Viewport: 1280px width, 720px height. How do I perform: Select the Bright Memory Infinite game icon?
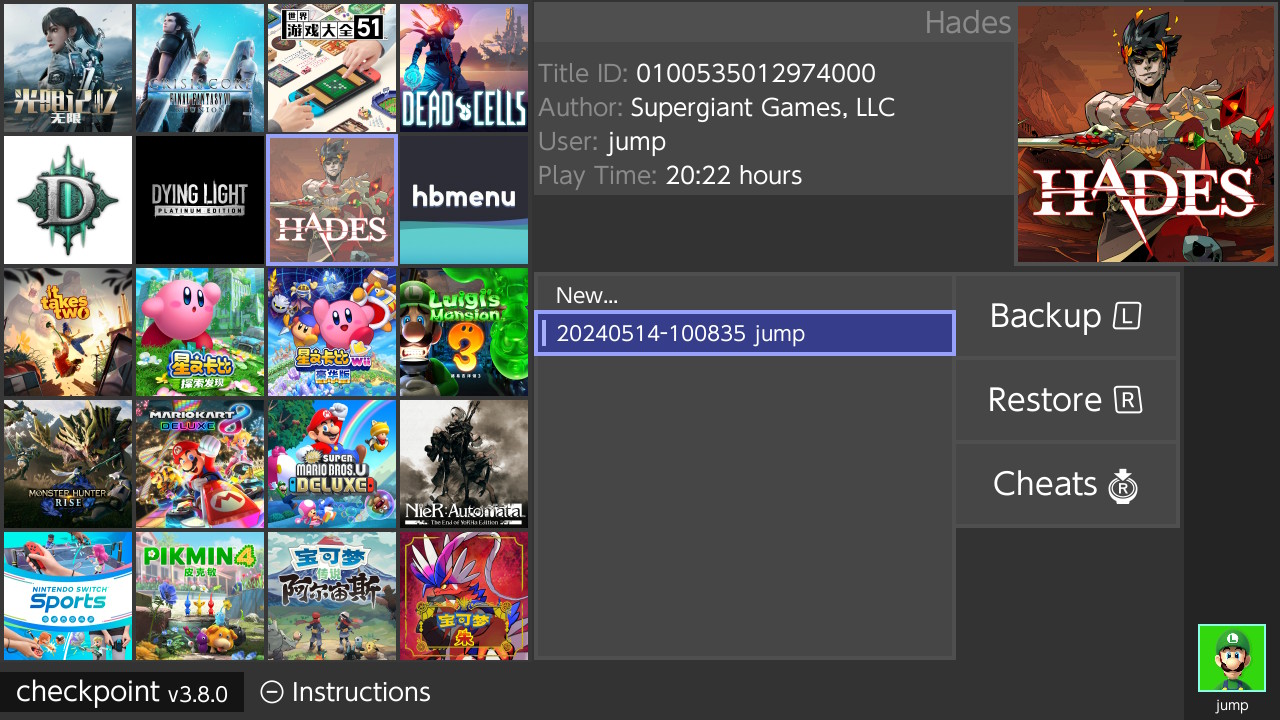[x=68, y=68]
